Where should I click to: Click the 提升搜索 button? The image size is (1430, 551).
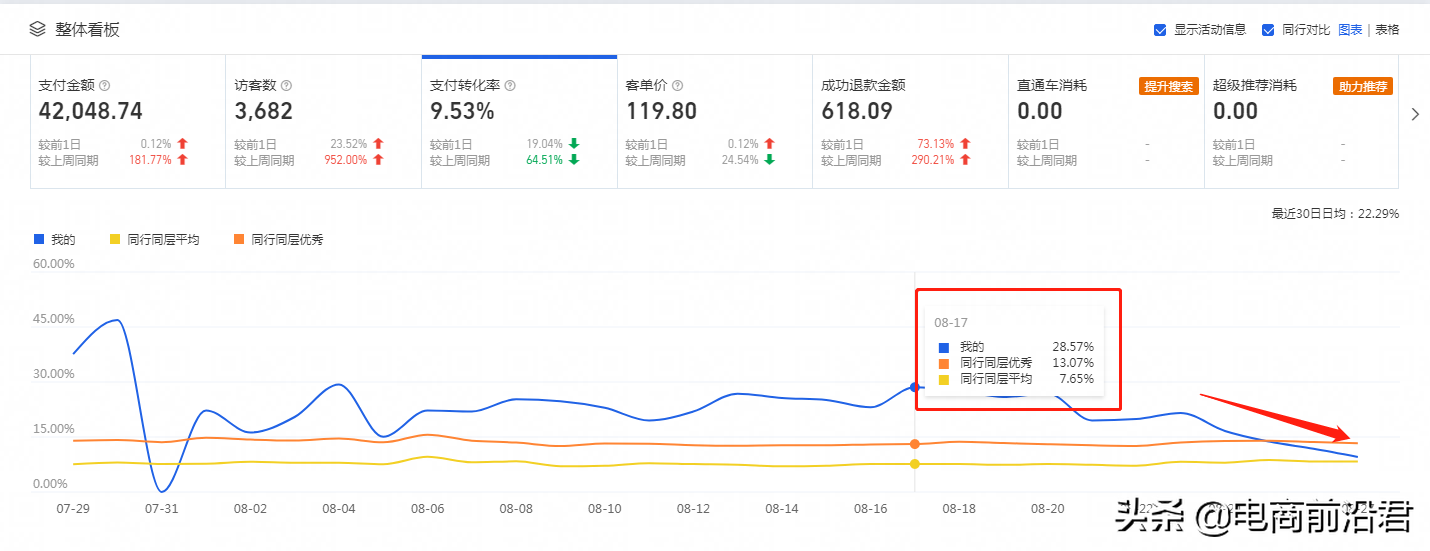click(1168, 86)
